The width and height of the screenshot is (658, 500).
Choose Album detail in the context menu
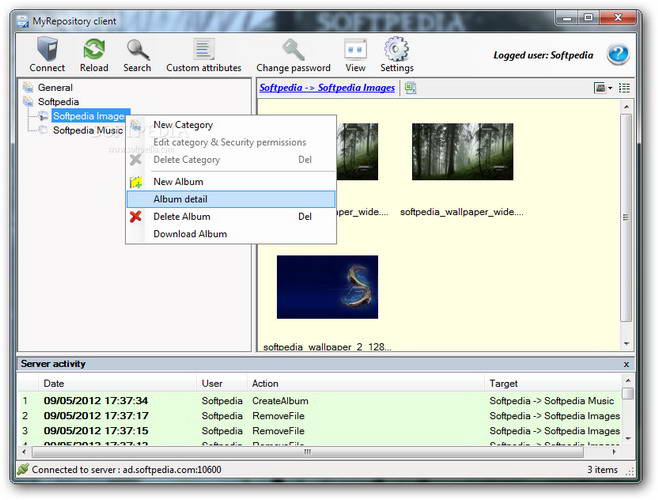[x=231, y=199]
